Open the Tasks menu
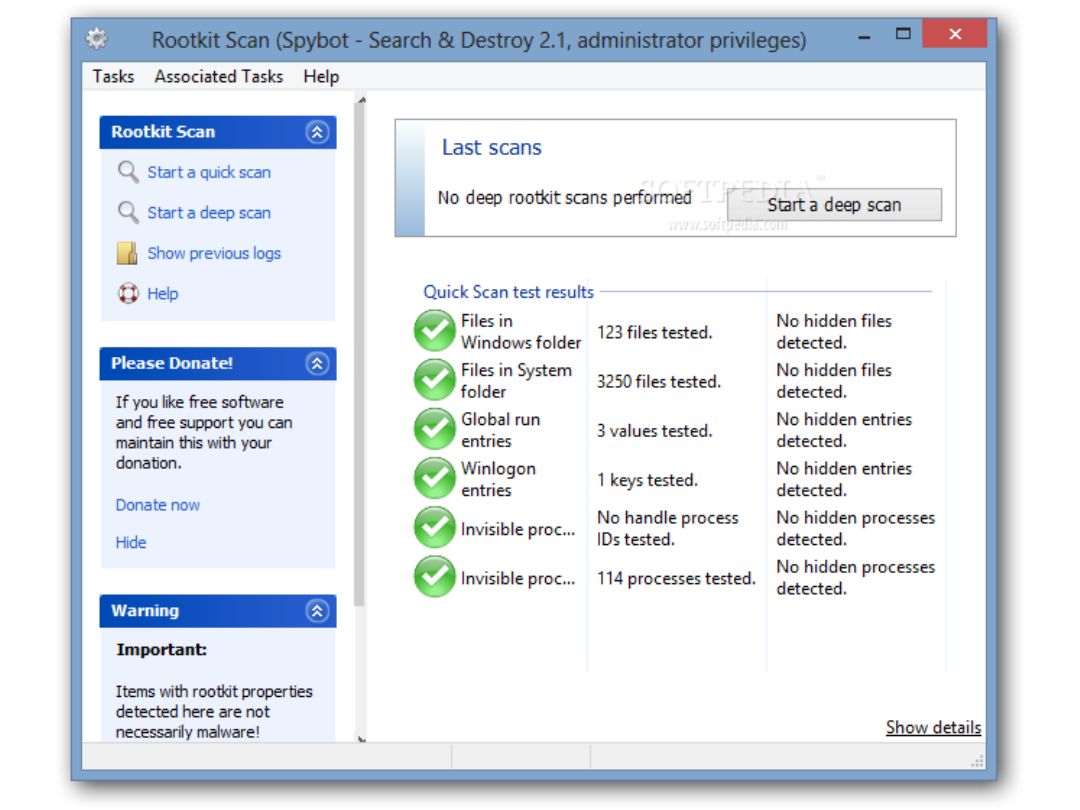 click(113, 76)
